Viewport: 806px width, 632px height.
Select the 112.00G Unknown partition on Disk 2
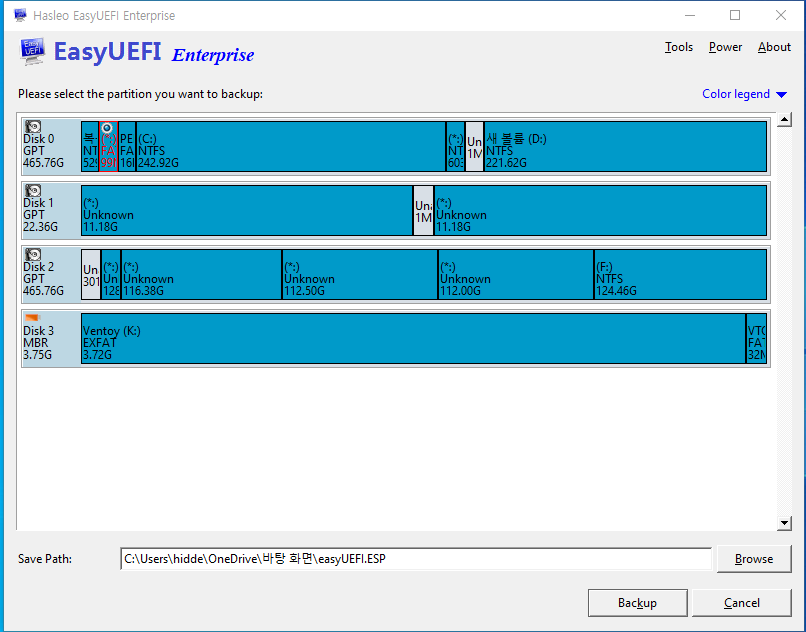coord(516,275)
